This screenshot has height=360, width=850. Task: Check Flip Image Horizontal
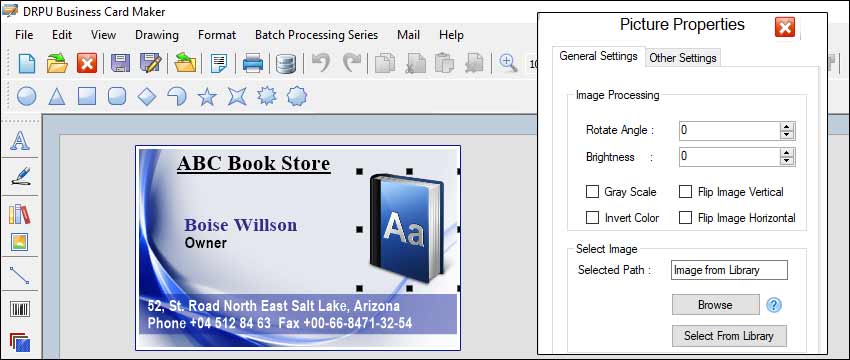point(686,218)
